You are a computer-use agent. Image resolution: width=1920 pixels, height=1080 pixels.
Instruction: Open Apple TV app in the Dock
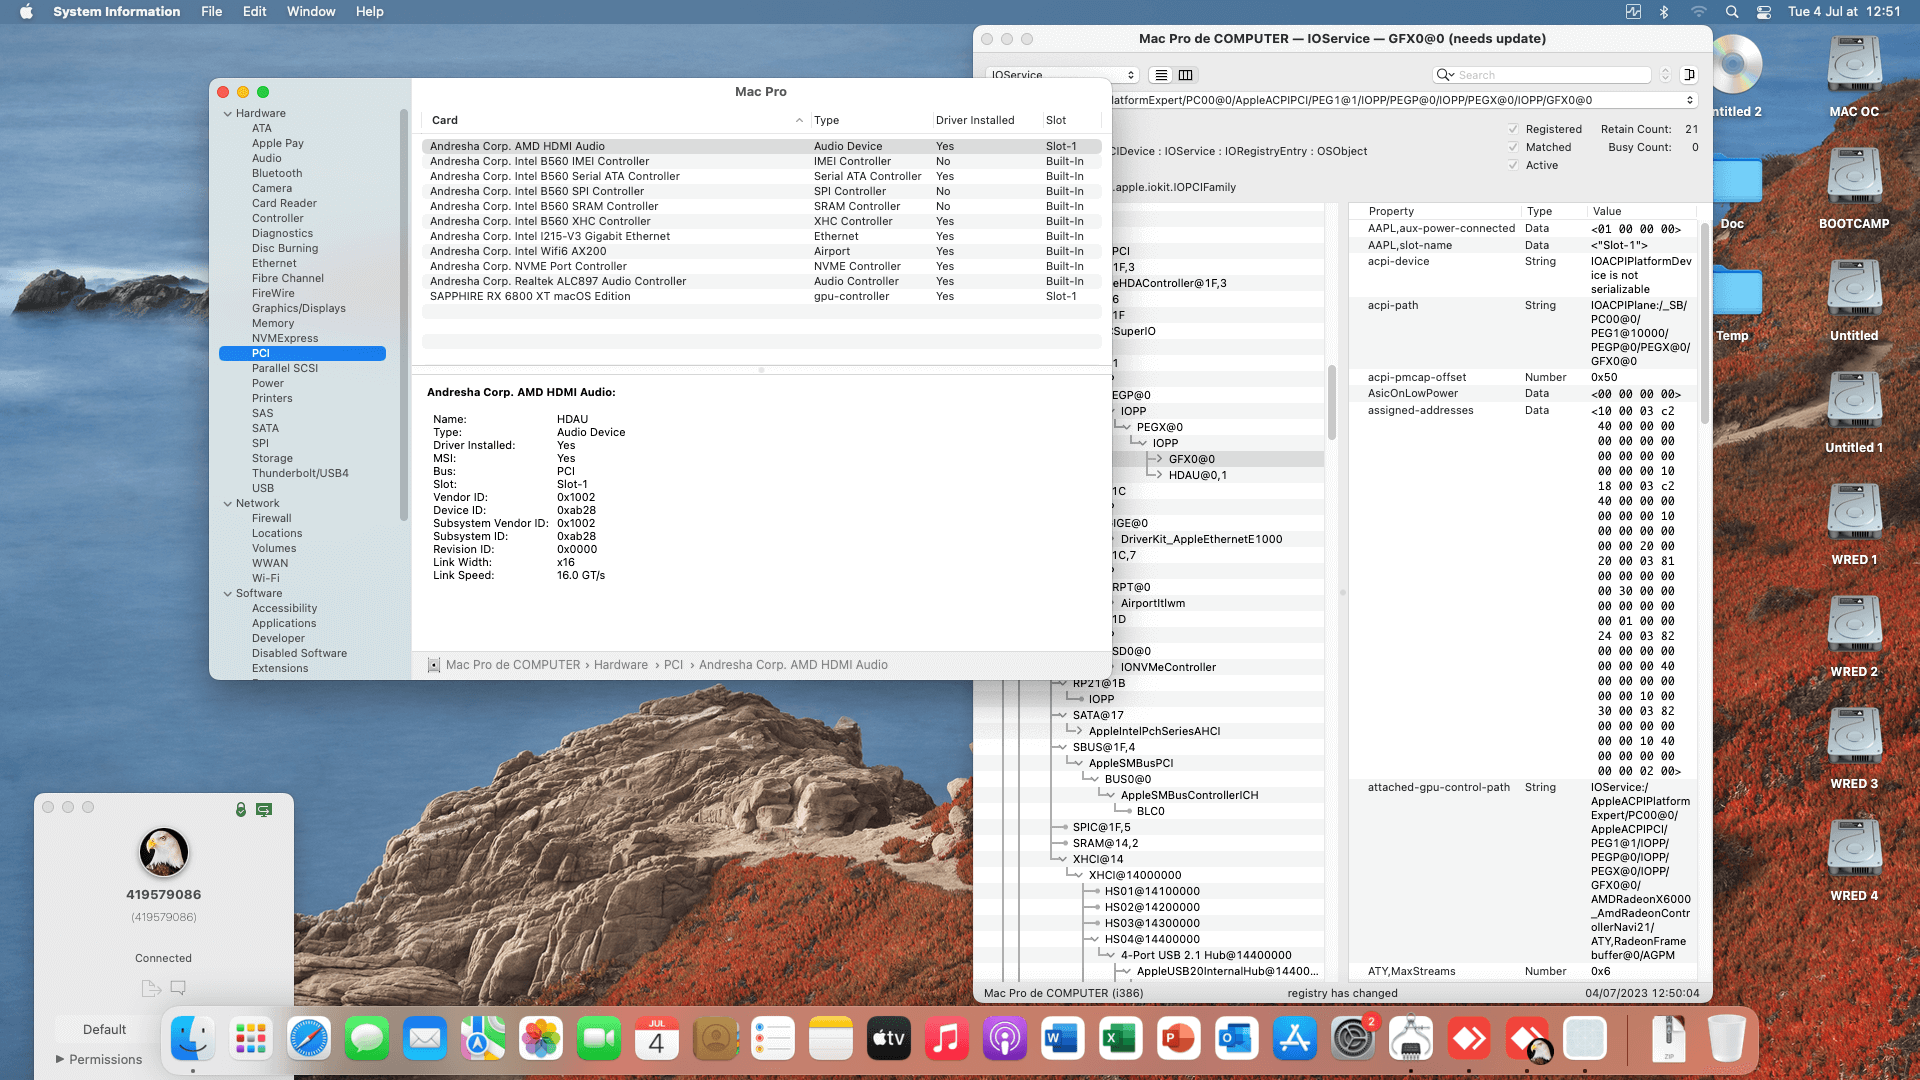pos(888,1039)
